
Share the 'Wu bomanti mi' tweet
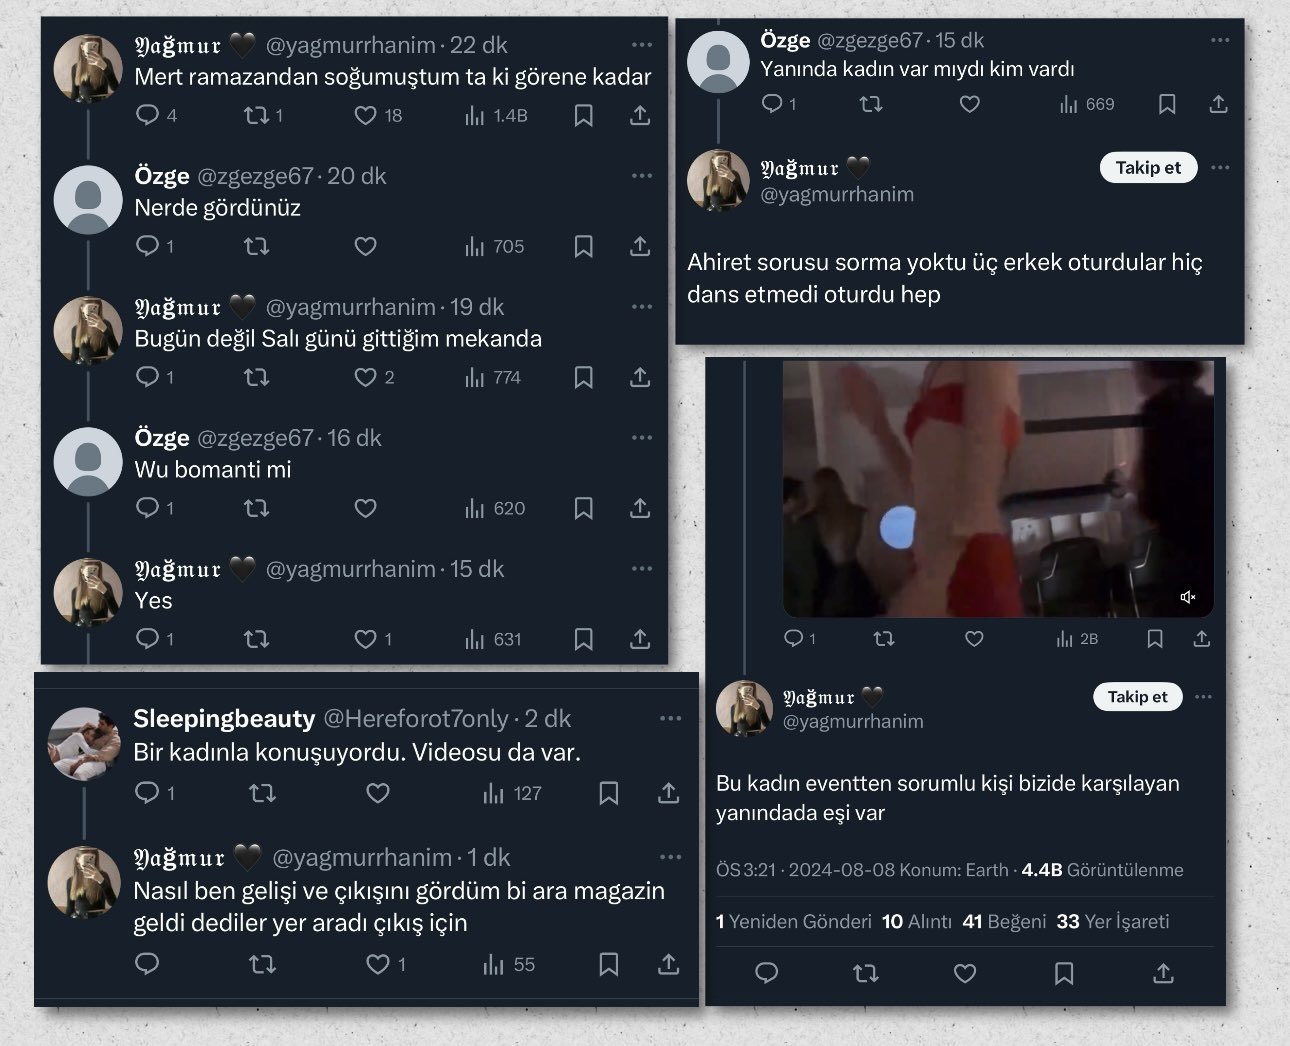tap(640, 508)
